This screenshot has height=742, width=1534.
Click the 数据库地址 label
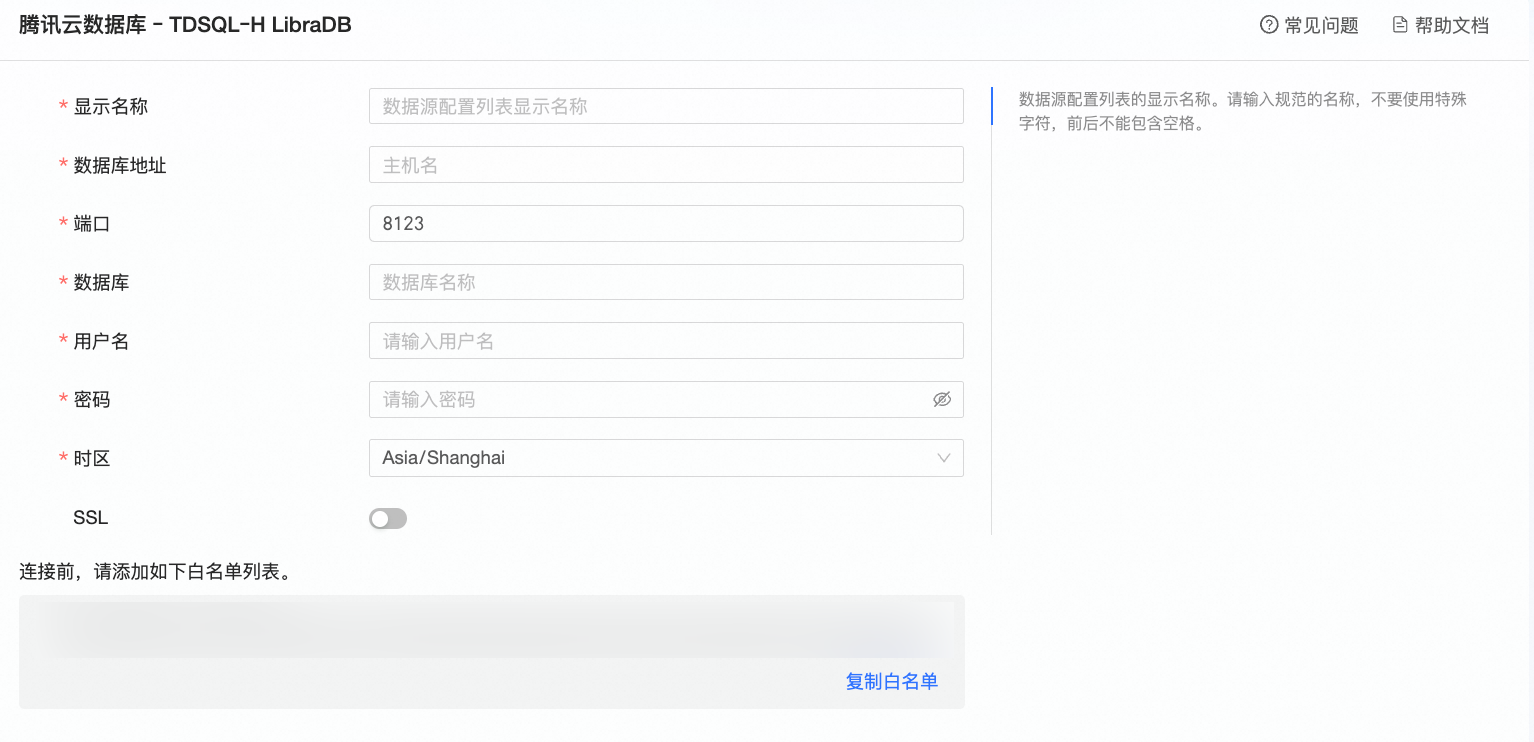(120, 165)
